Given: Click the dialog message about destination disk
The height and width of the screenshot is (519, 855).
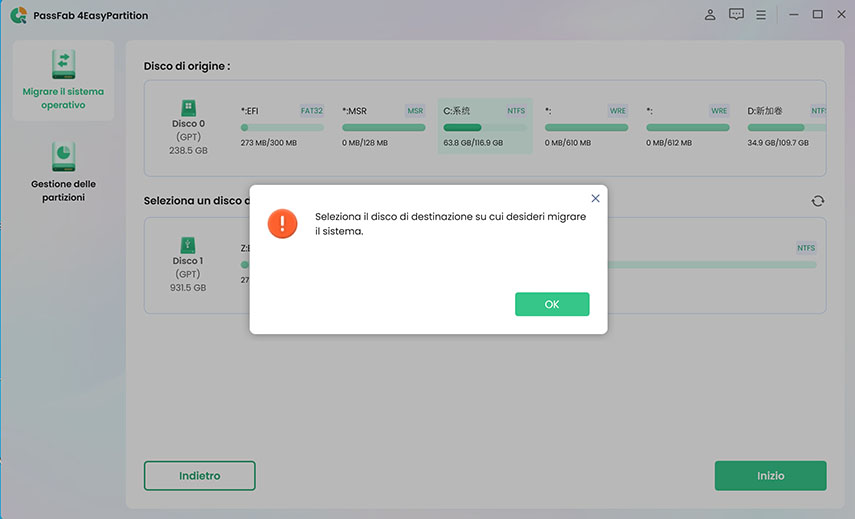Looking at the screenshot, I should [450, 224].
